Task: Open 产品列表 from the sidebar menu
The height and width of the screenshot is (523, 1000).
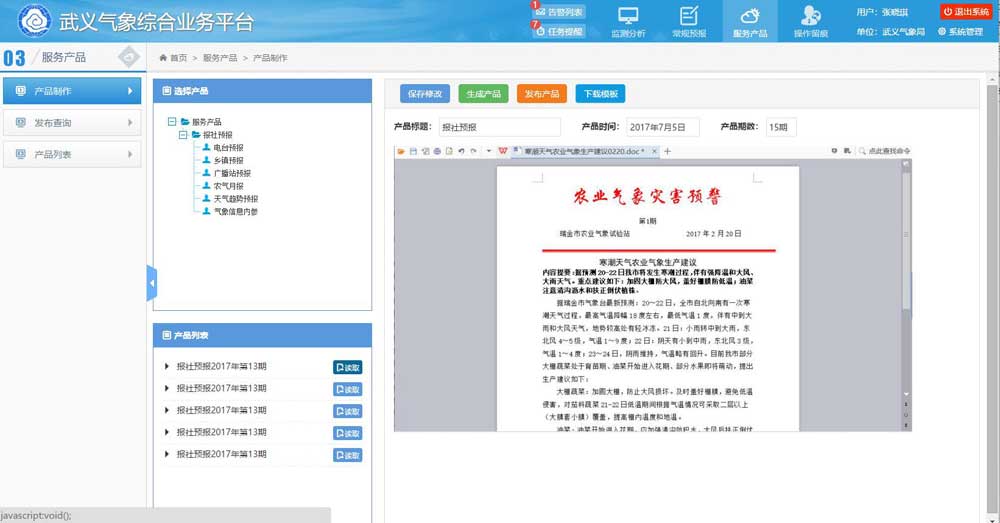Action: pos(71,155)
